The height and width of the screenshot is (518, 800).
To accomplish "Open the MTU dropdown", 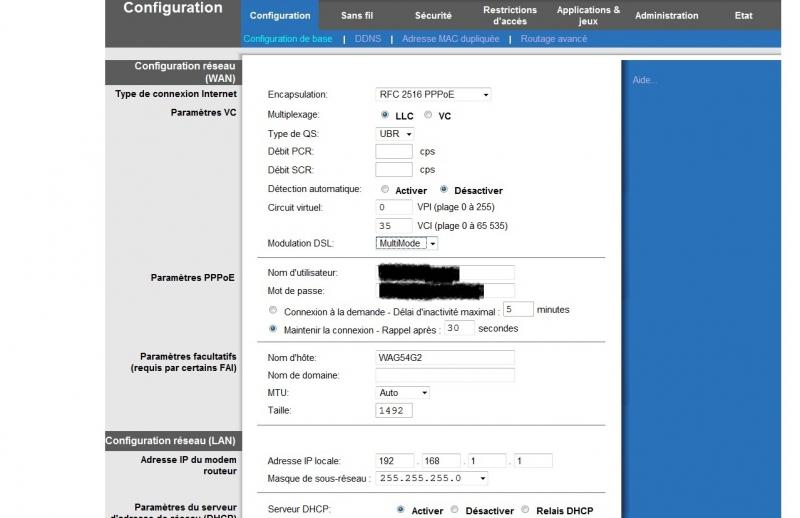I will (x=403, y=393).
